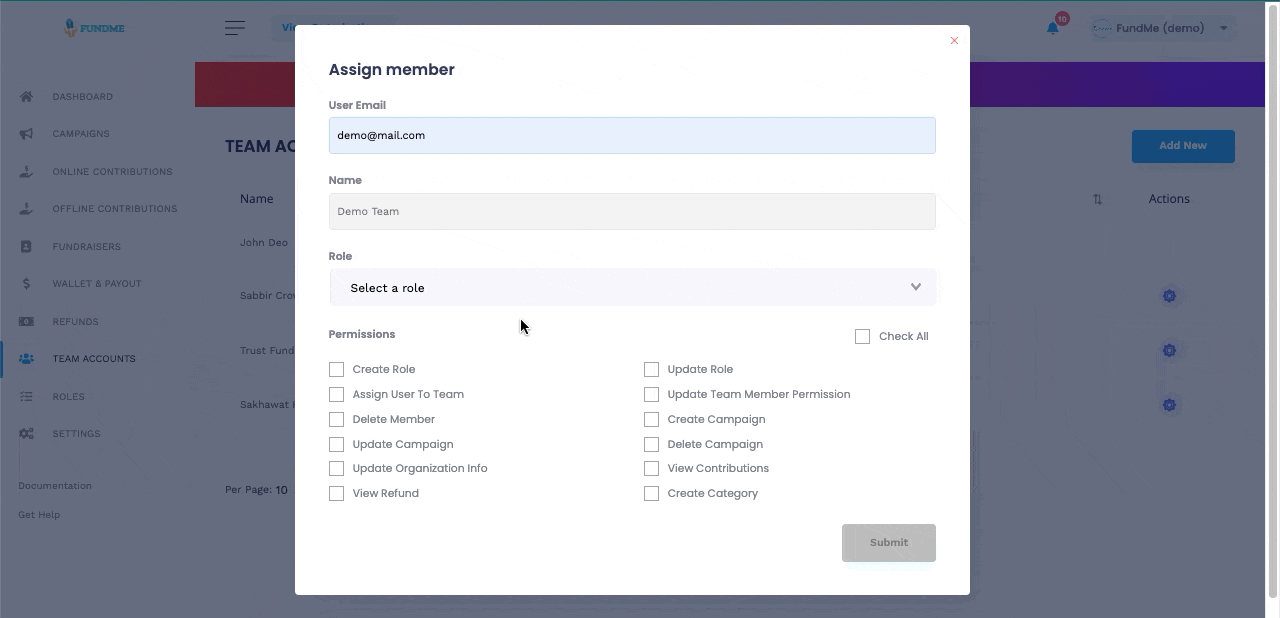The height and width of the screenshot is (618, 1280).
Task: Click the Offline Contributions sidebar icon
Action: point(27,209)
